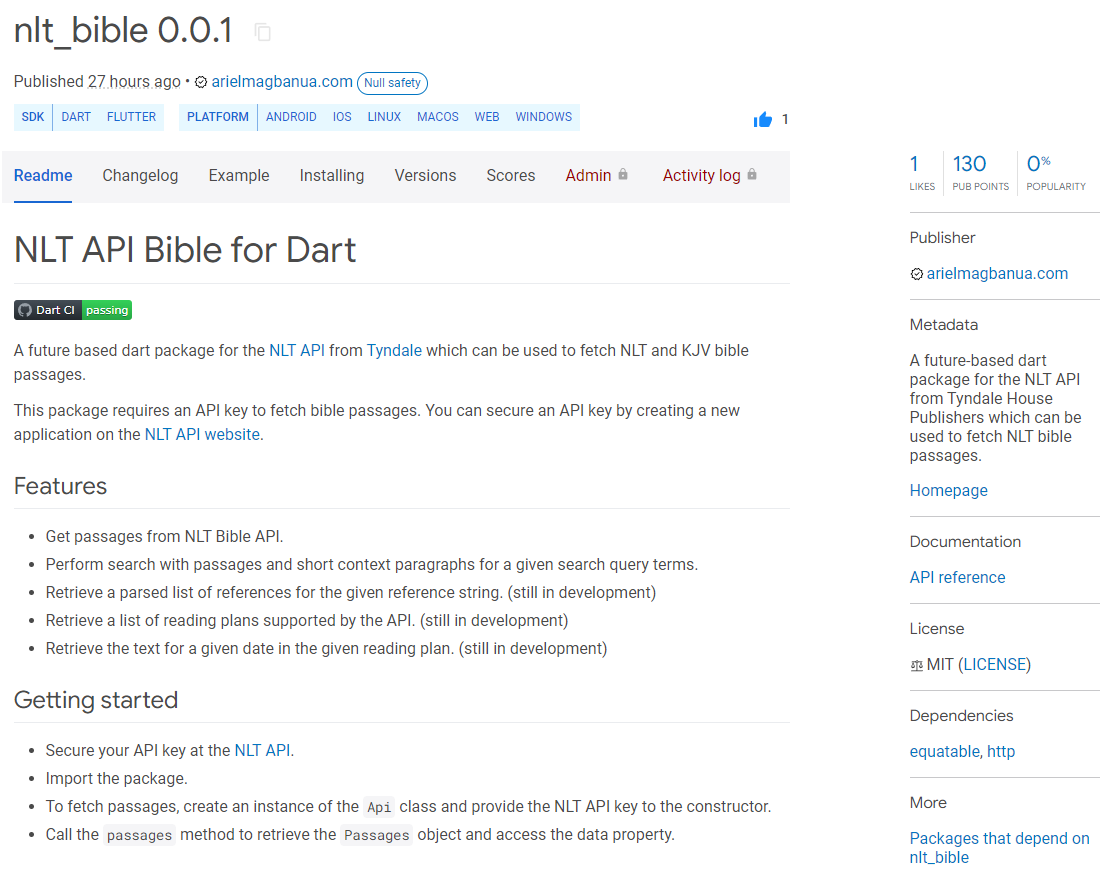Click the like count number beside thumbs-up
The width and height of the screenshot is (1109, 870).
(x=785, y=120)
